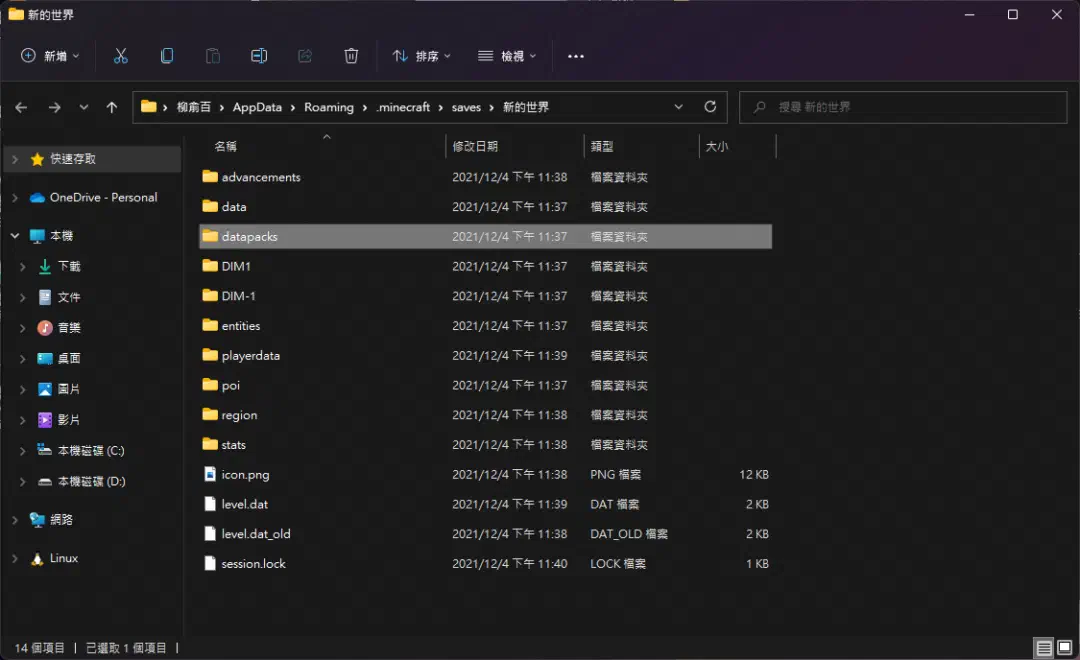Viewport: 1080px width, 660px height.
Task: Open the 排序 sort dropdown
Action: [x=422, y=56]
